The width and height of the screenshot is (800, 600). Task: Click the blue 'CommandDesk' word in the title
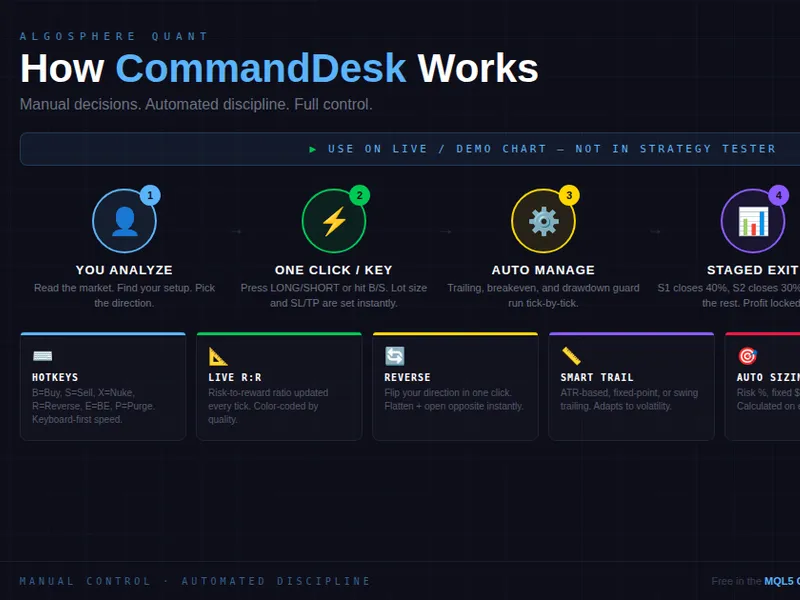261,68
